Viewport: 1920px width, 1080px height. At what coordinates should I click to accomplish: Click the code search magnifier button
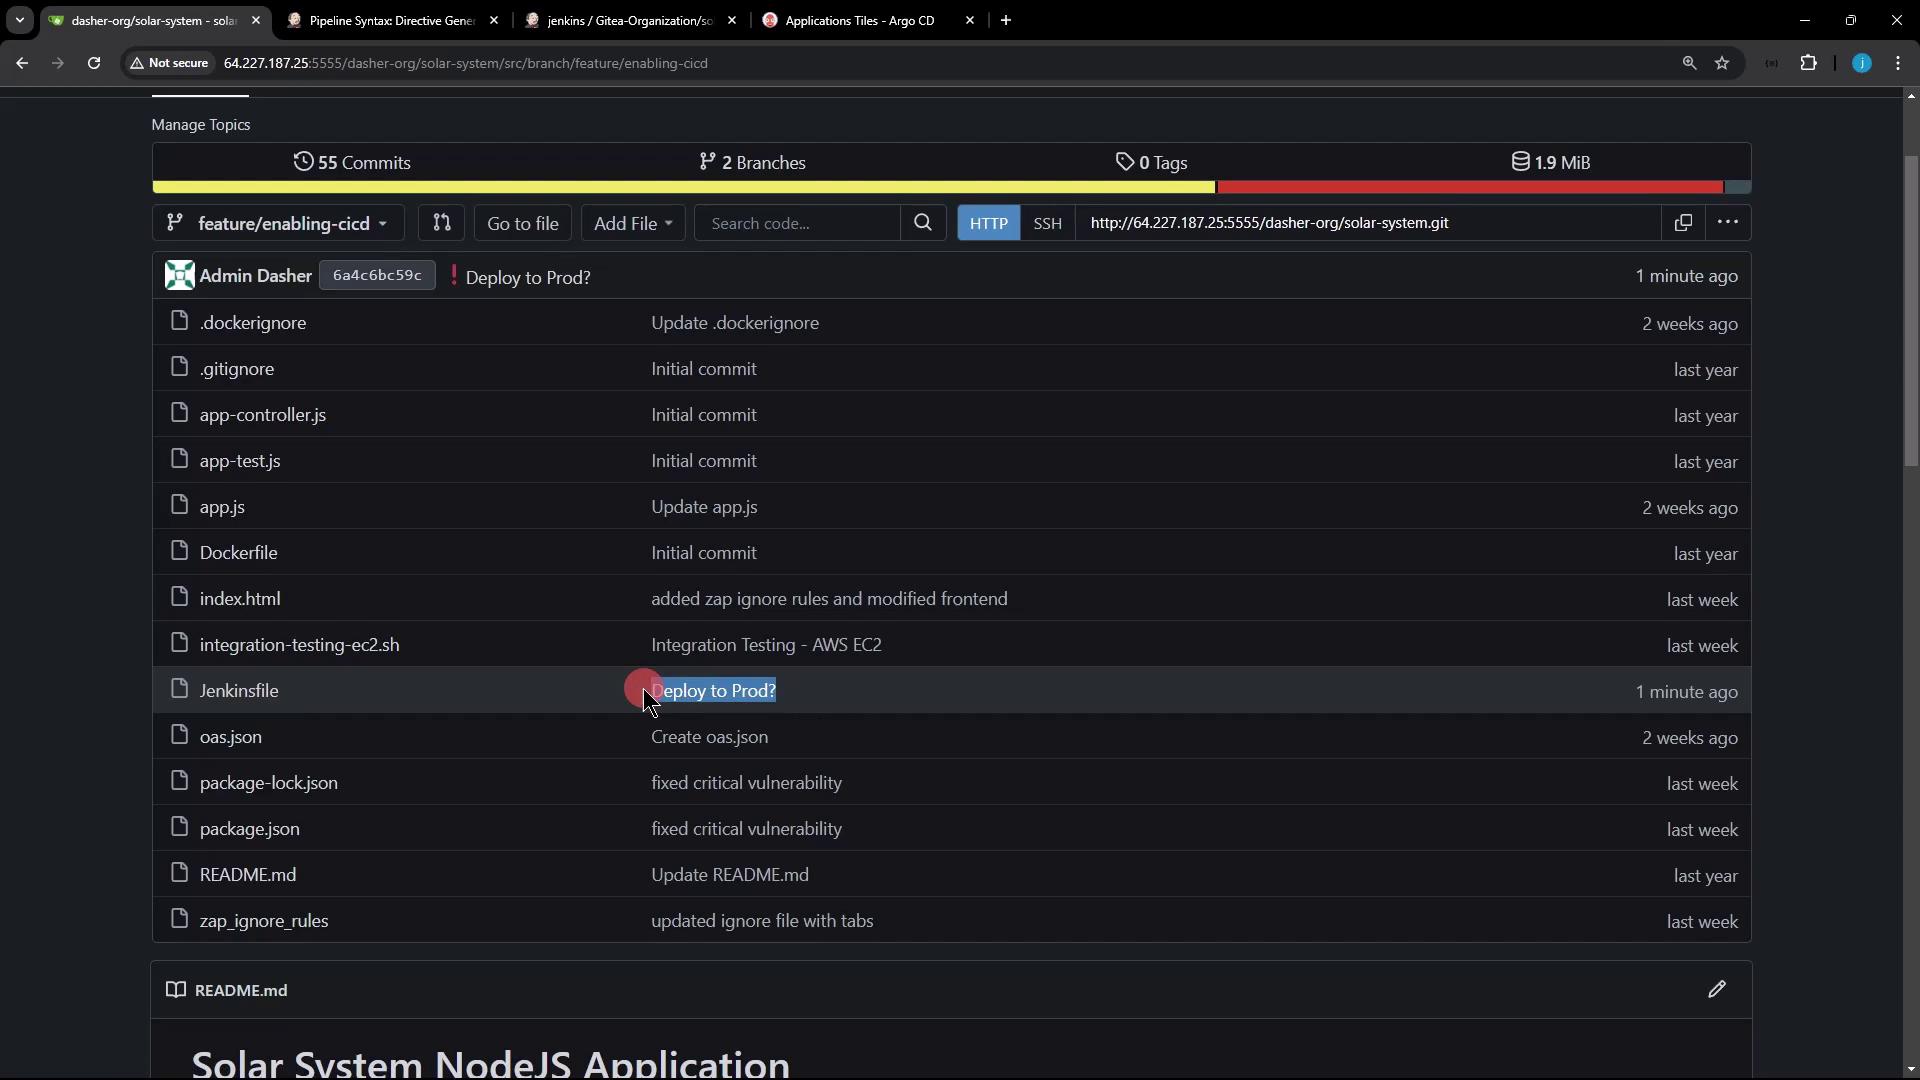[923, 223]
